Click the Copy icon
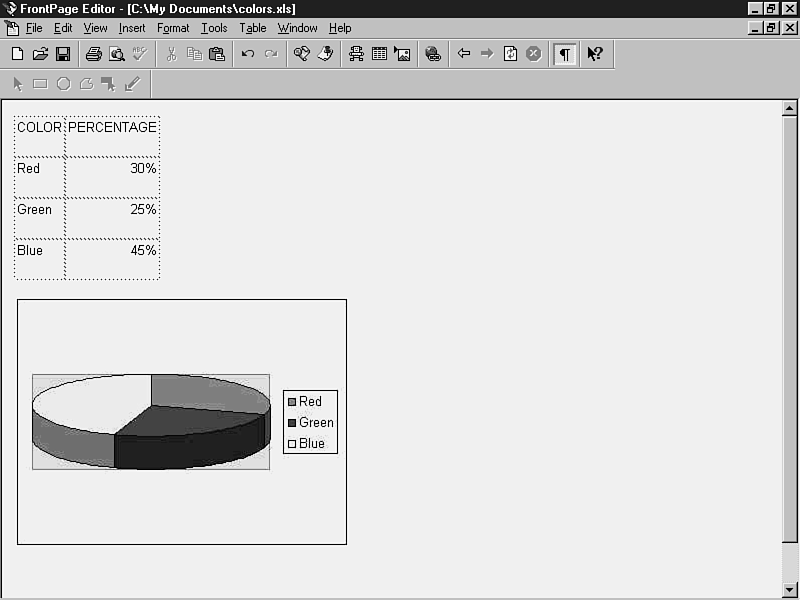Screen dimensions: 800x600 [x=194, y=54]
